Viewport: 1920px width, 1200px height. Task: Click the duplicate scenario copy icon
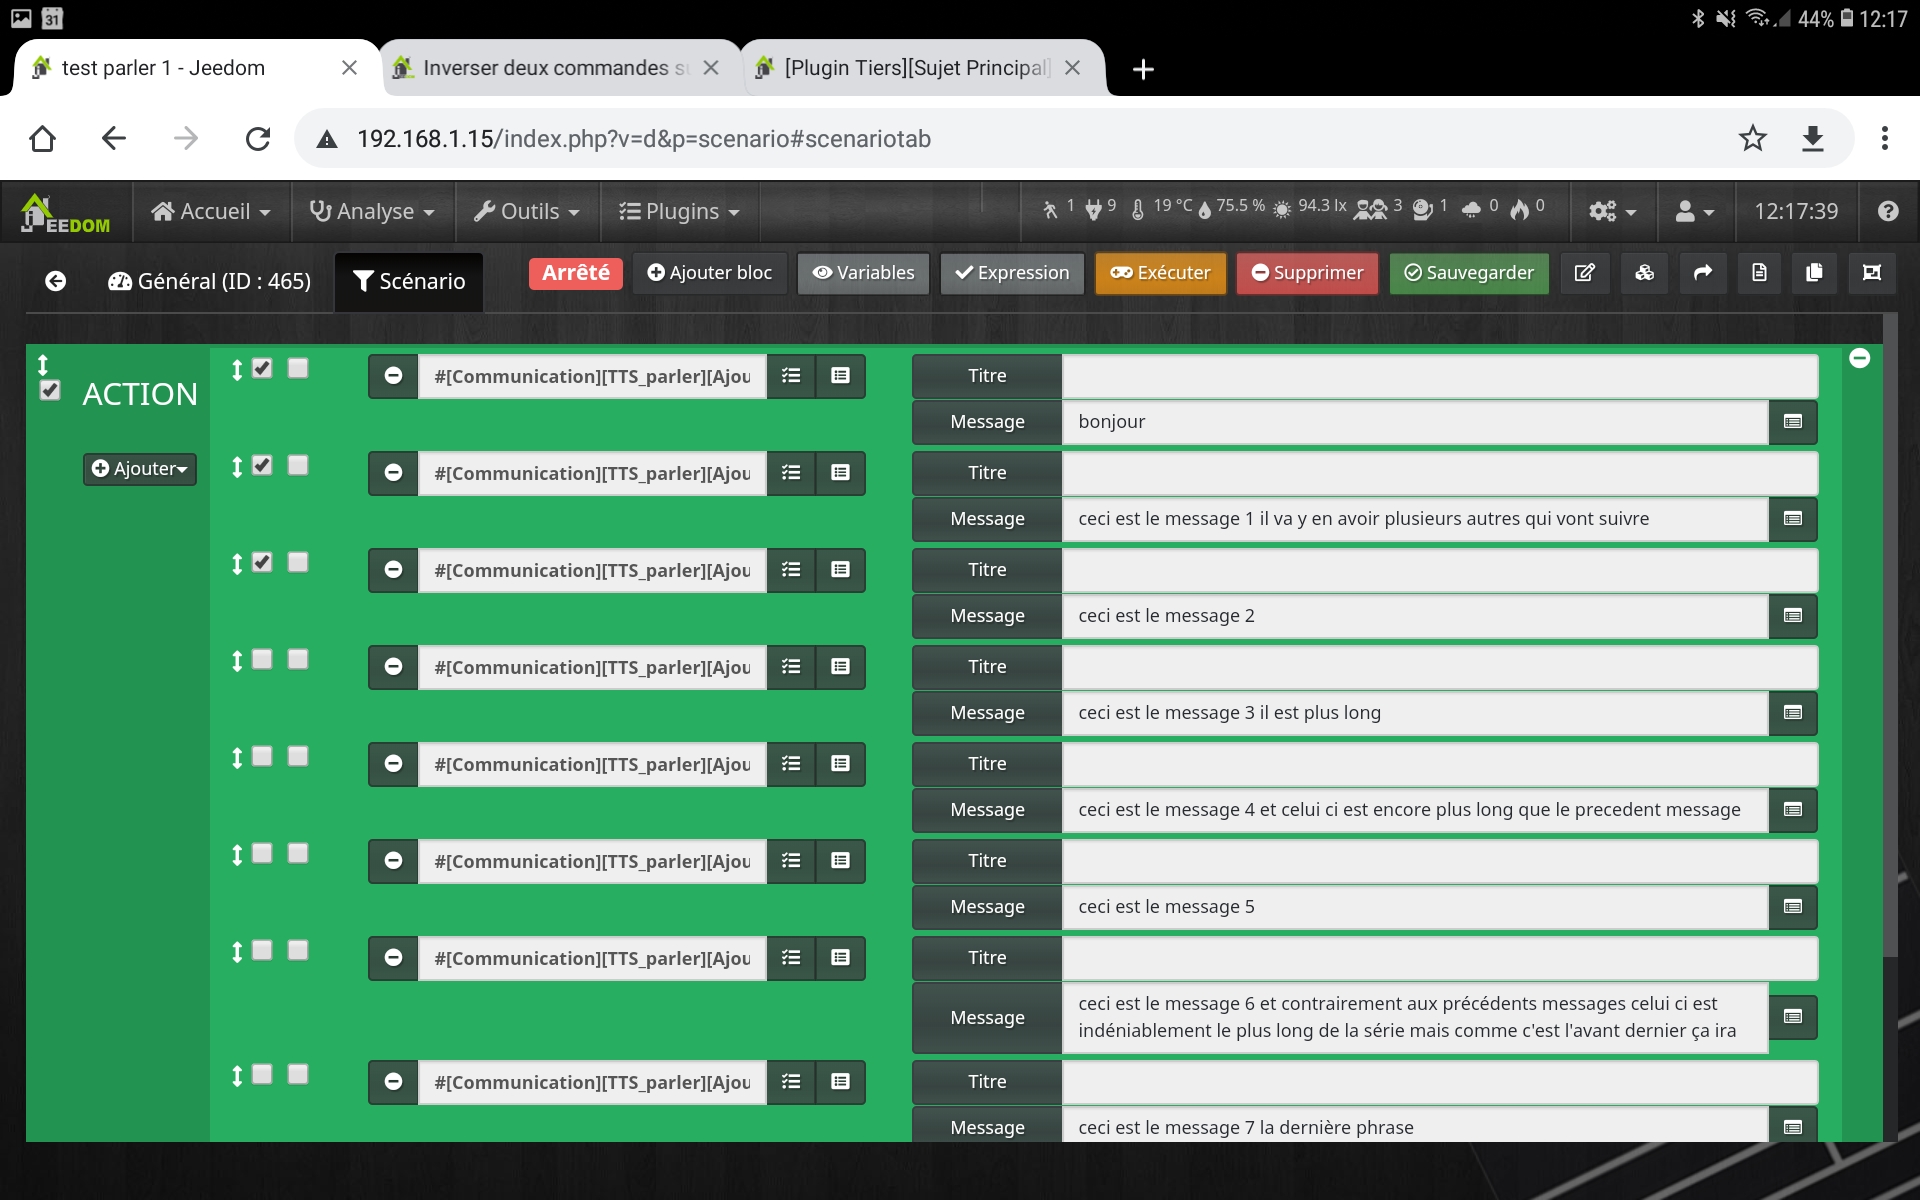1814,273
